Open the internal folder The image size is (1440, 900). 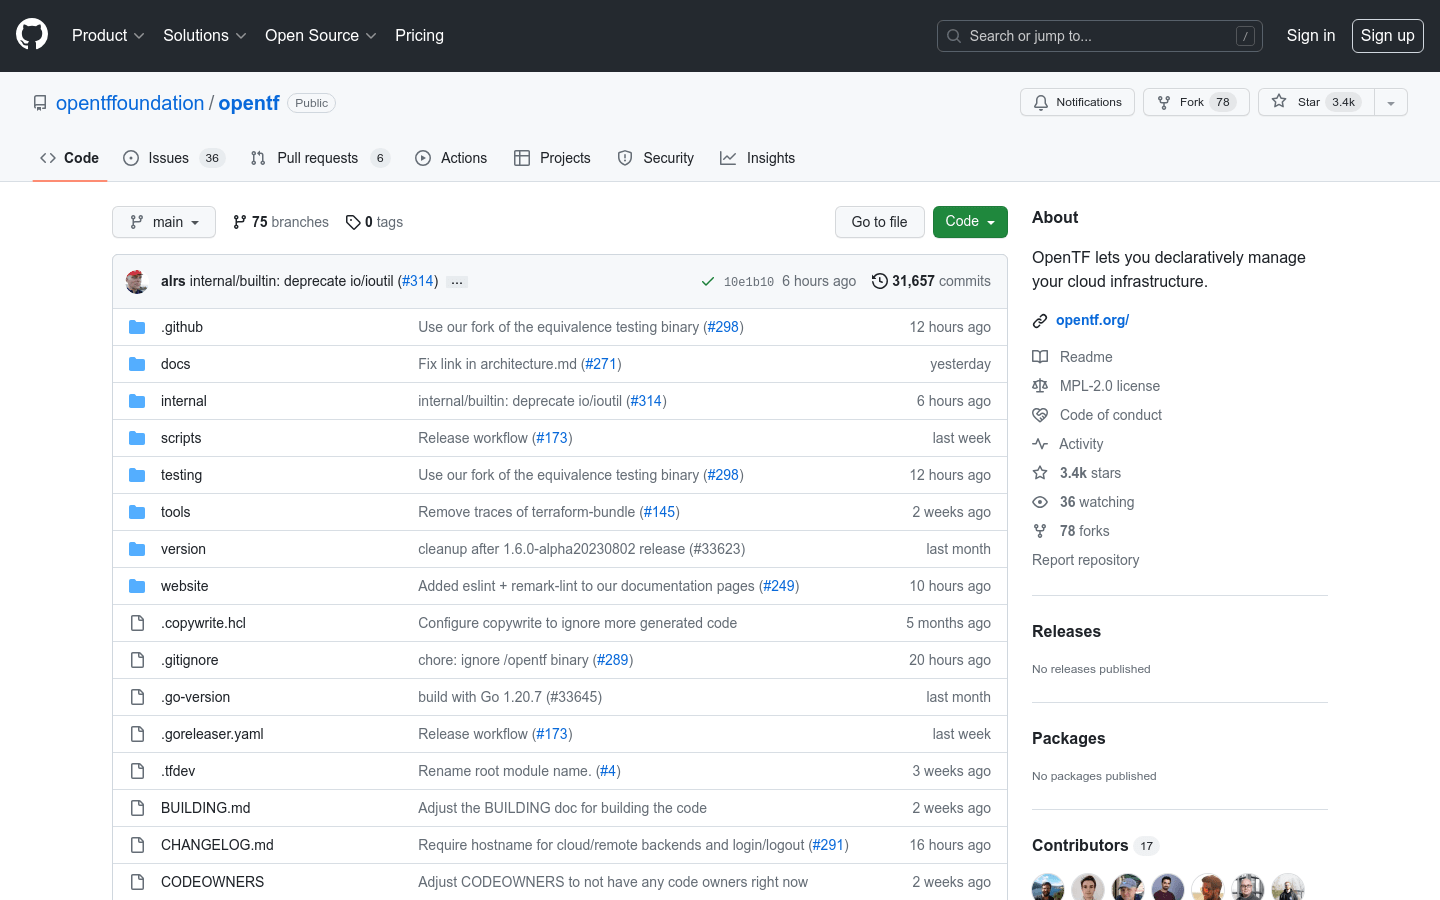click(184, 401)
